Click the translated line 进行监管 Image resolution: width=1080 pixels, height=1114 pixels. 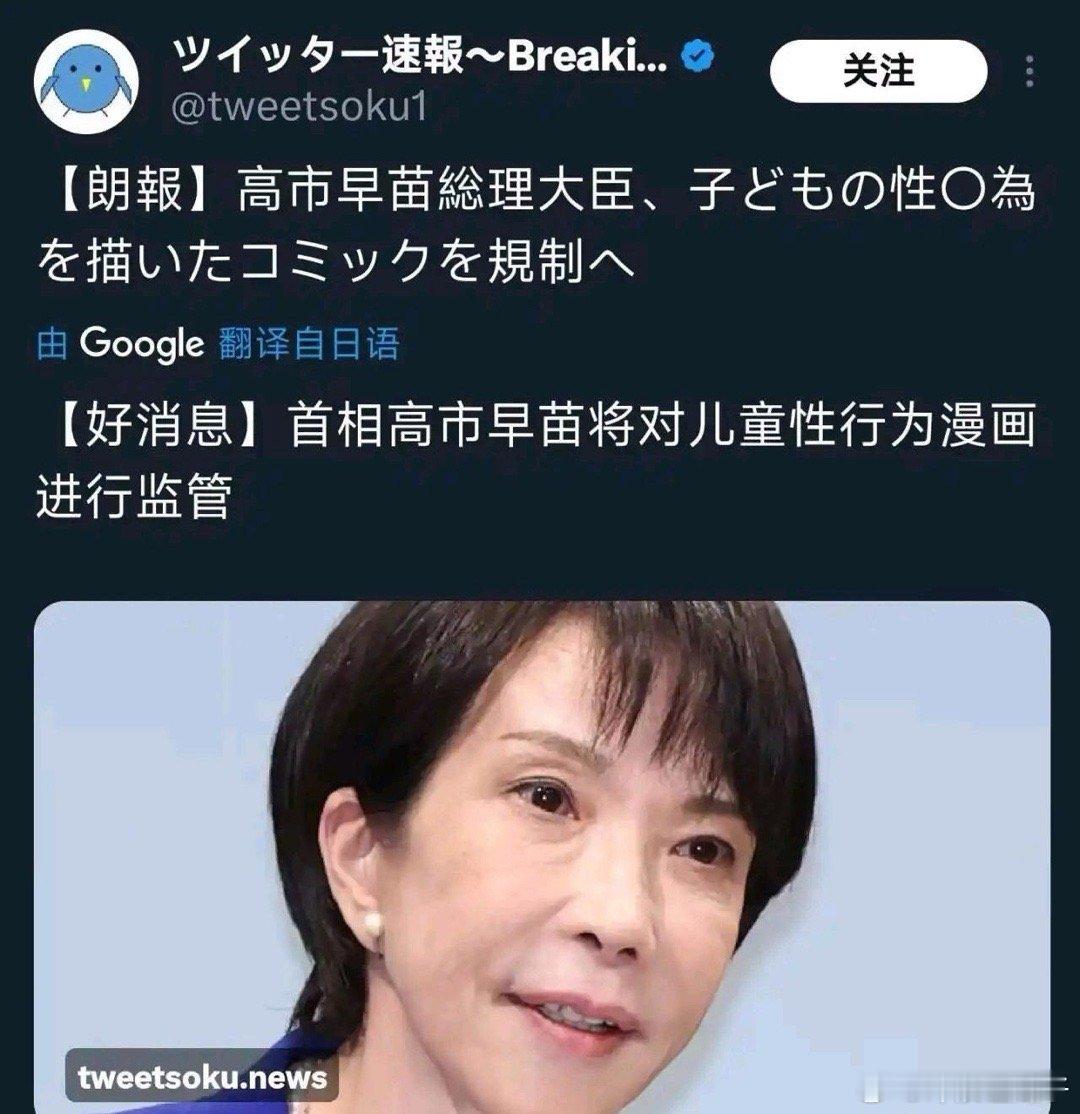[134, 495]
